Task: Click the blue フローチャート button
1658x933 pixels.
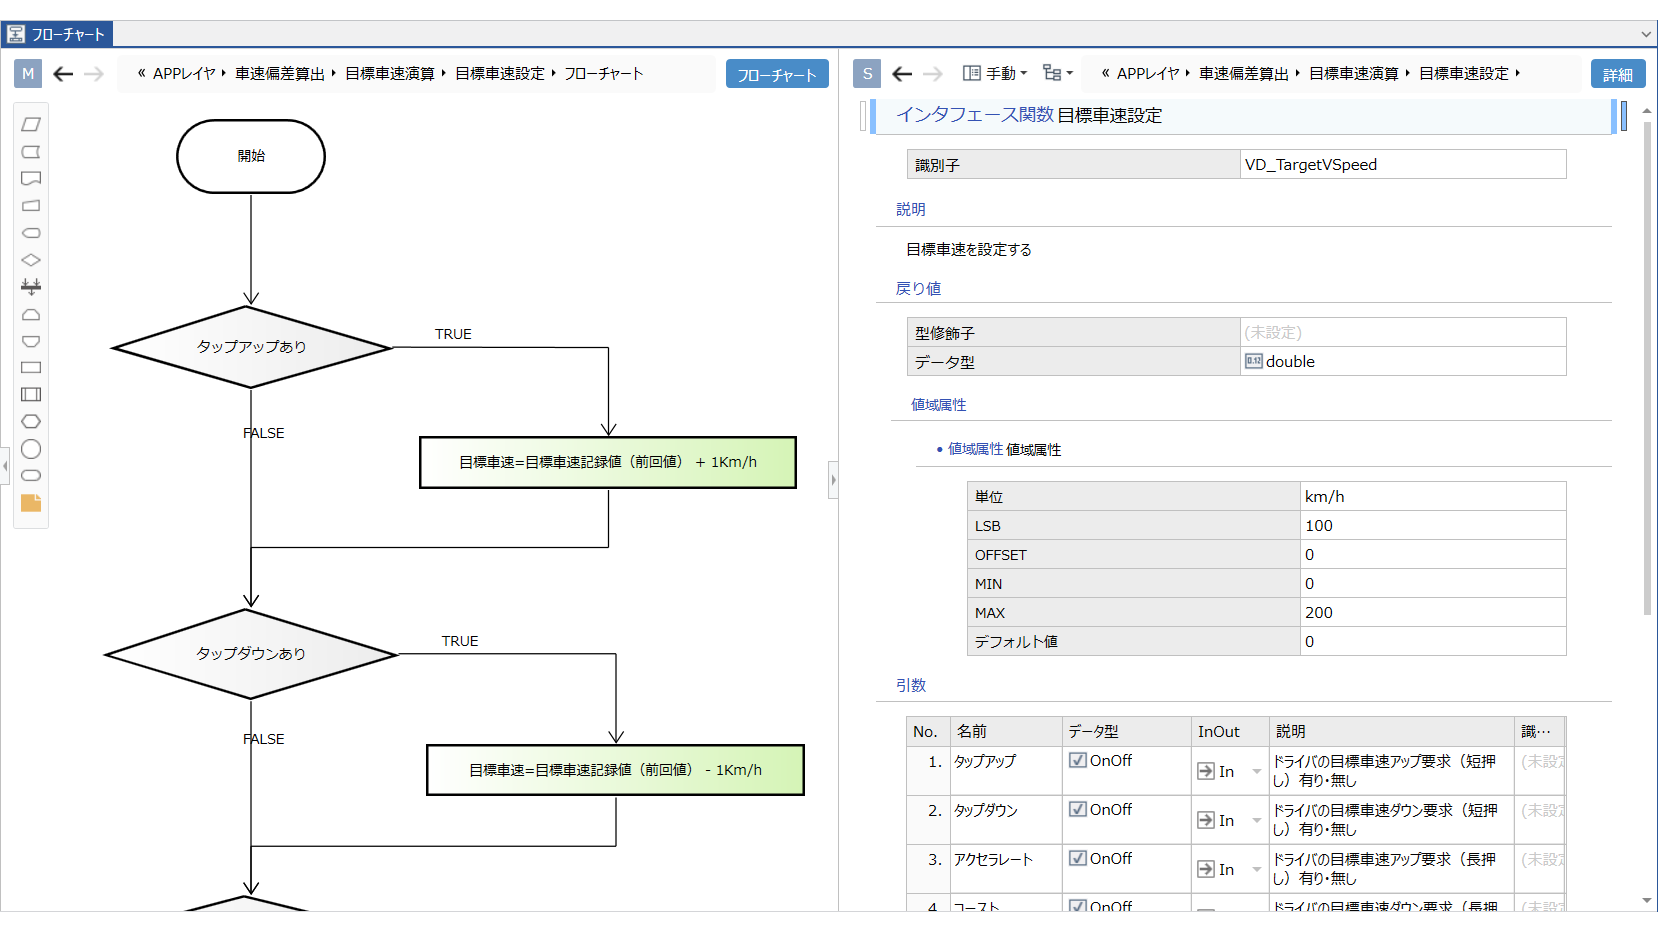Action: tap(776, 74)
